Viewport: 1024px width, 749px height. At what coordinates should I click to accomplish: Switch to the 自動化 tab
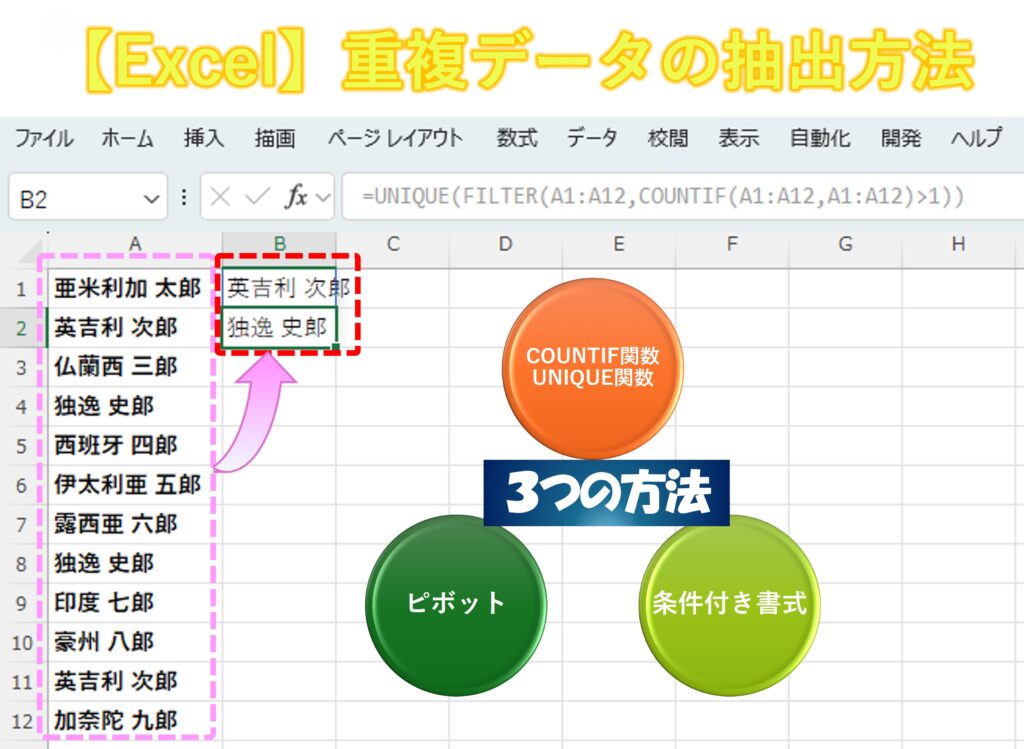click(820, 138)
